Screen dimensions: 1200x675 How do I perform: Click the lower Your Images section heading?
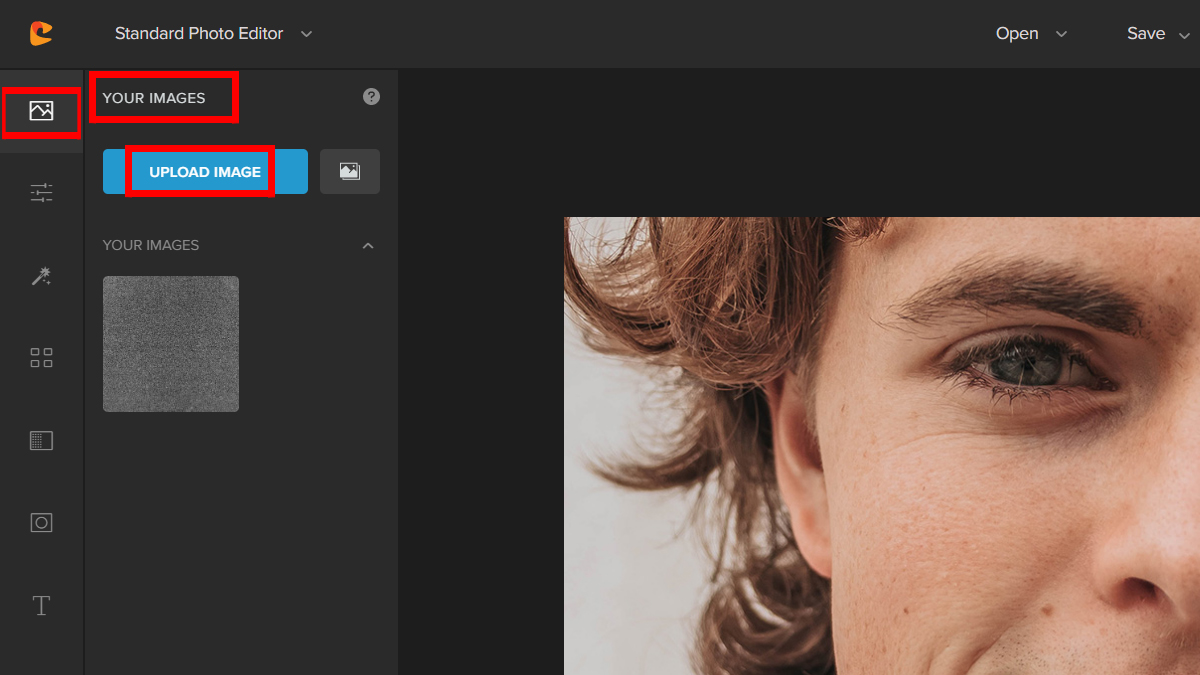(151, 245)
